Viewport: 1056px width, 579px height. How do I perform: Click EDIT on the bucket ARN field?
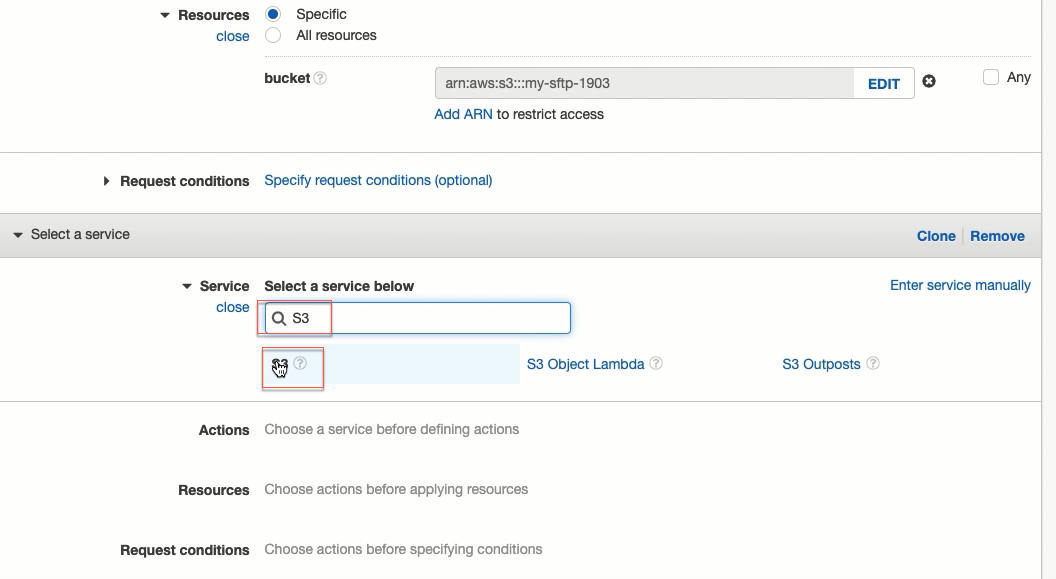click(884, 83)
